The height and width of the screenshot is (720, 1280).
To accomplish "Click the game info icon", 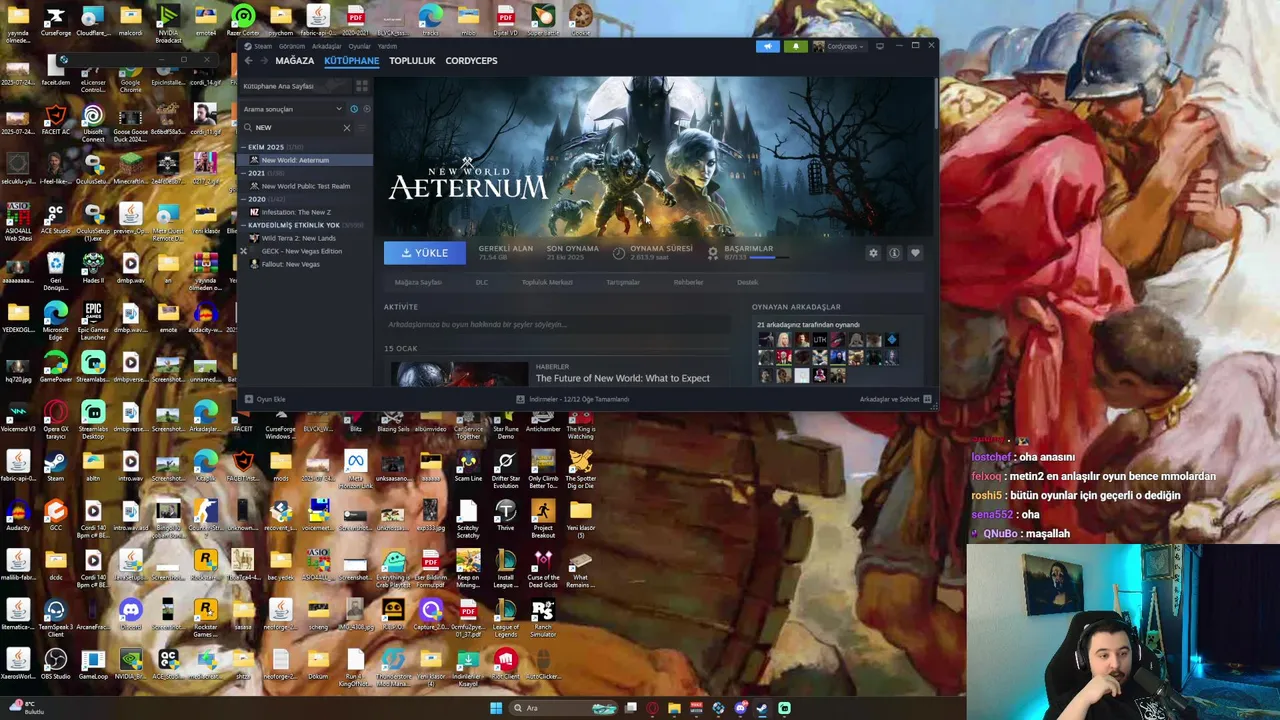I will pyautogui.click(x=894, y=253).
